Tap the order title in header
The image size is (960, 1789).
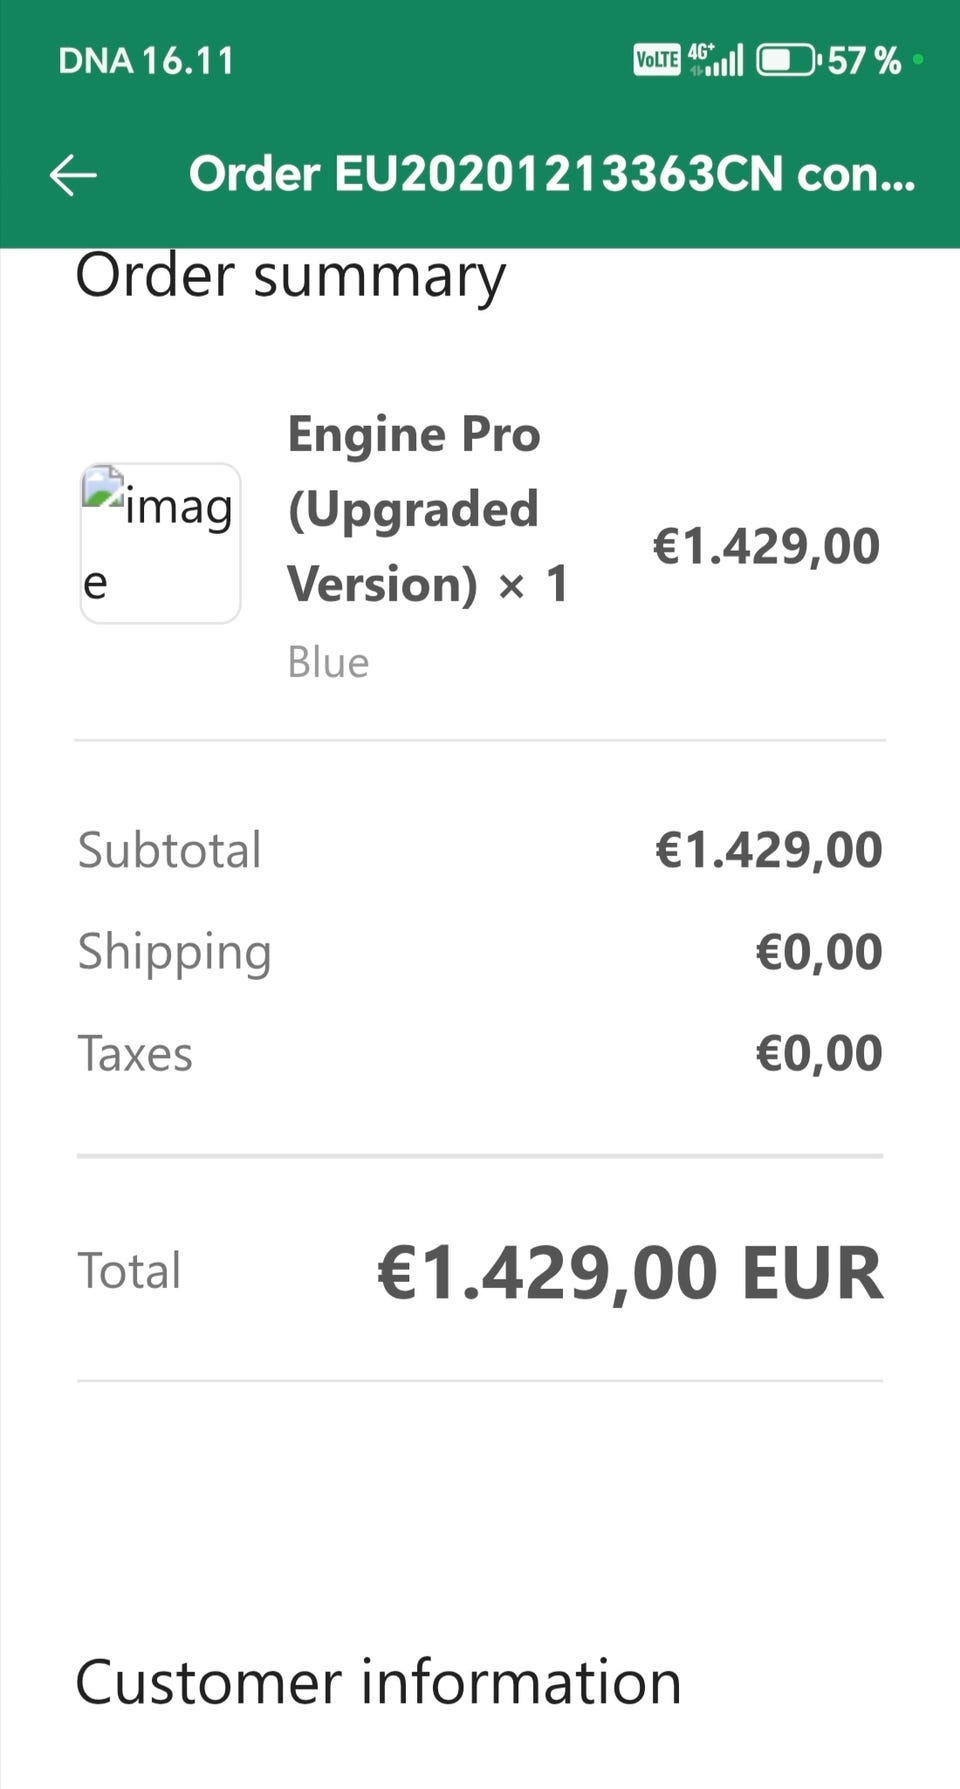click(551, 174)
